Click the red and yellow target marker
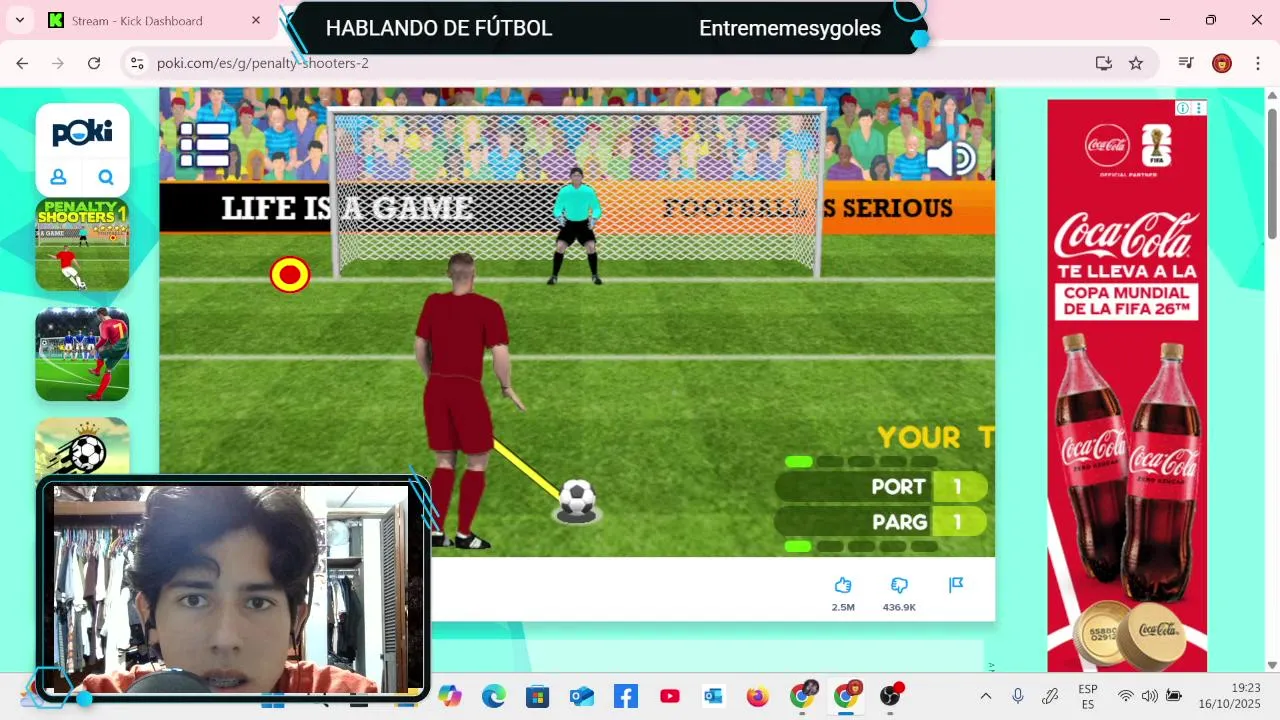Screen dimensions: 1280x720 click(x=290, y=274)
